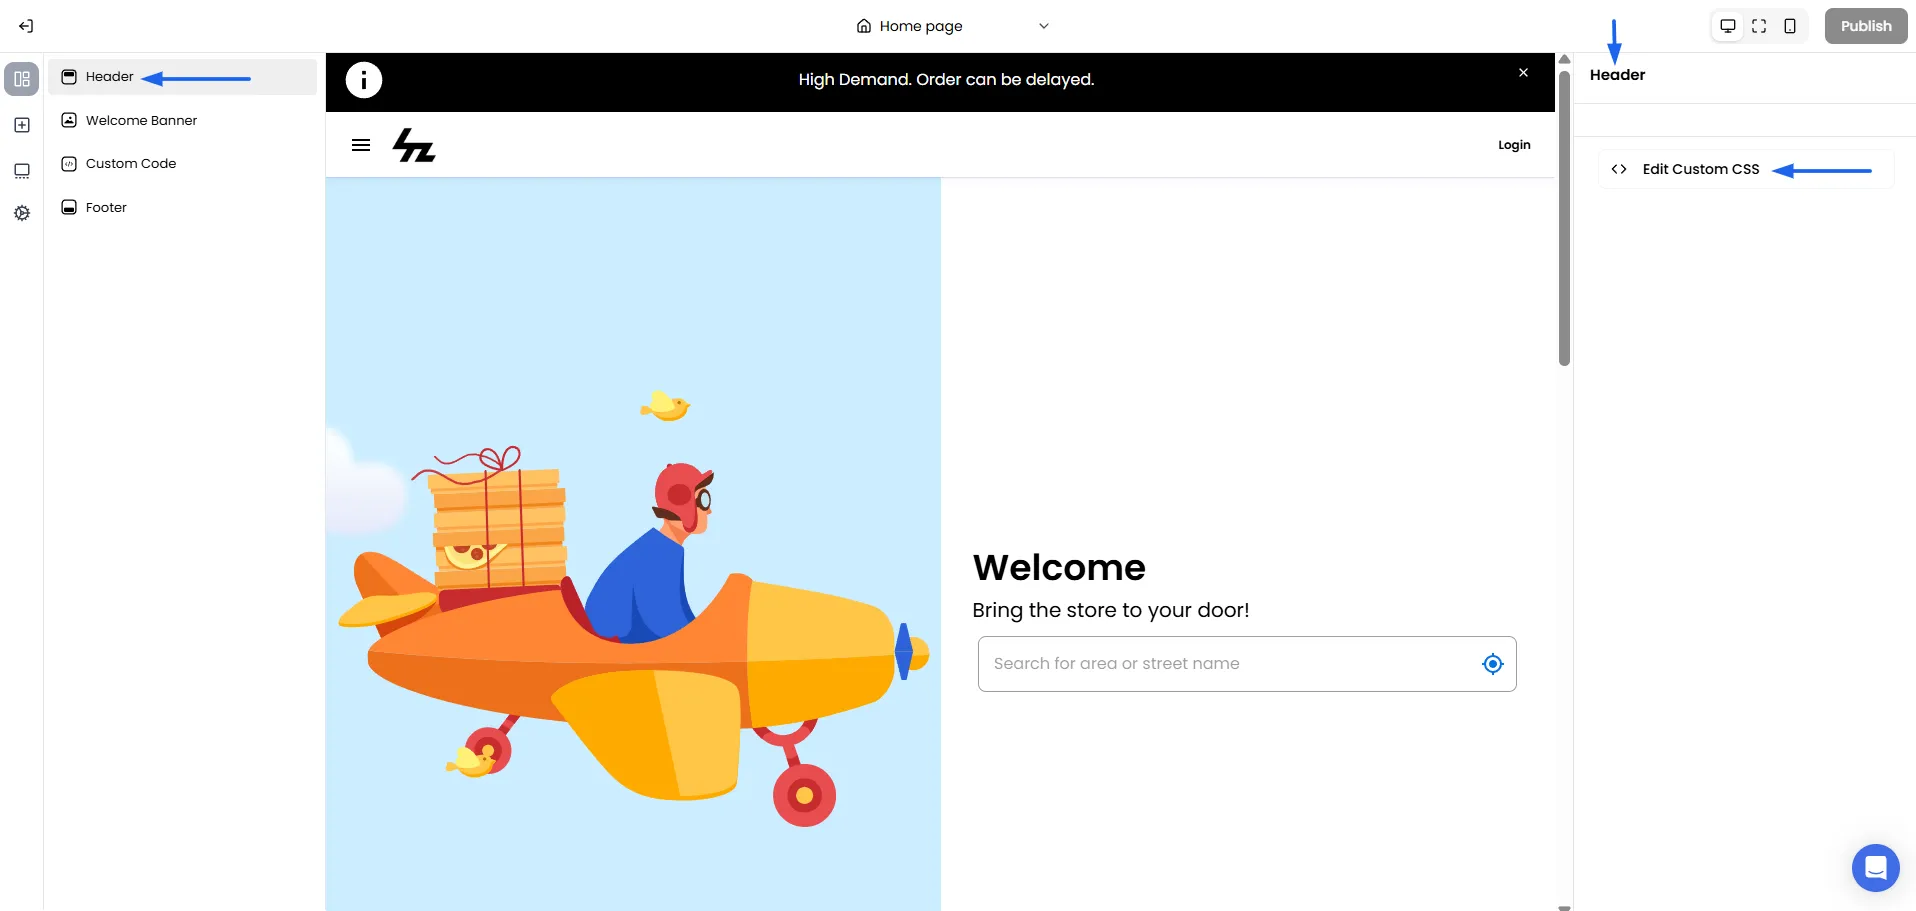
Task: Click the Publish button
Action: pos(1866,26)
